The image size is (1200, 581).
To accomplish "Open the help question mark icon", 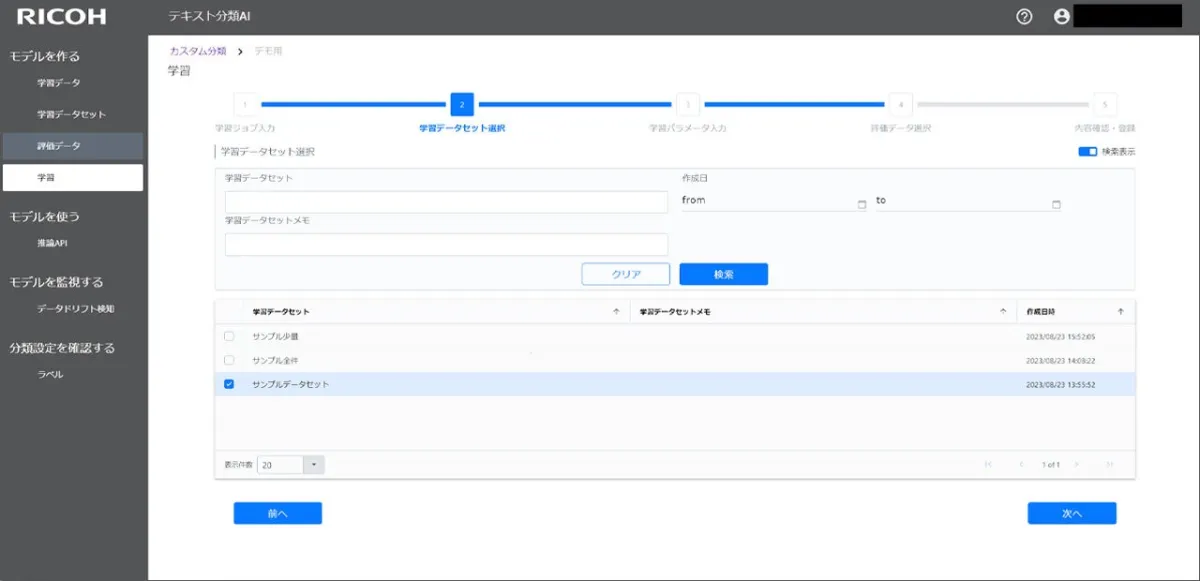I will point(1024,17).
